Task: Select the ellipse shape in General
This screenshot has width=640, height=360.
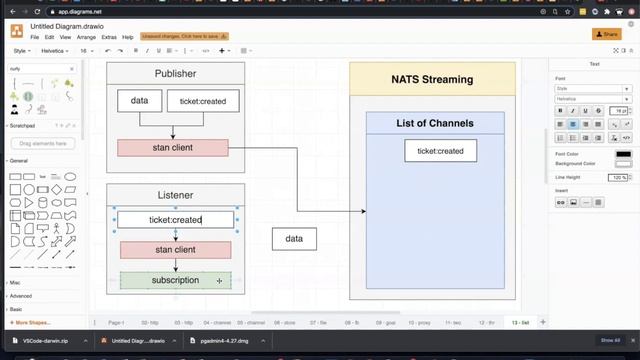Action: (x=70, y=177)
